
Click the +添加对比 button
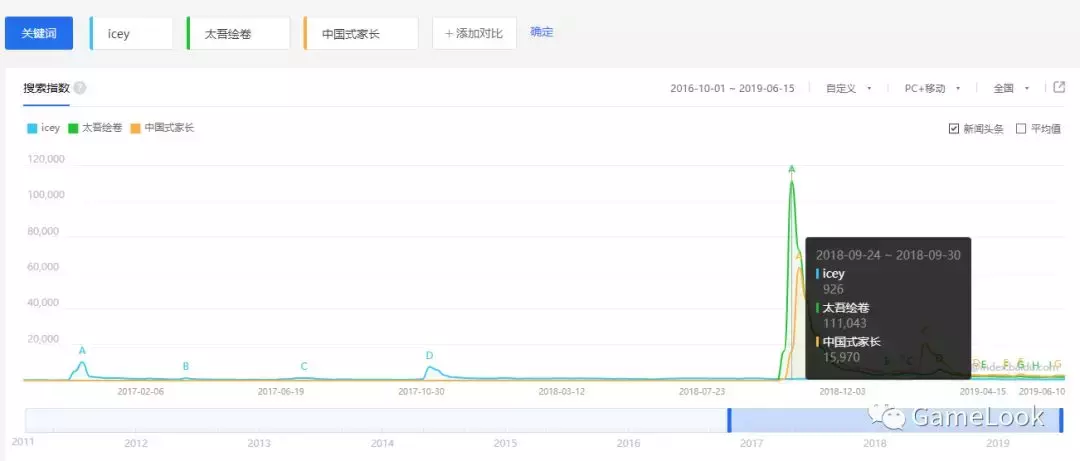[475, 33]
